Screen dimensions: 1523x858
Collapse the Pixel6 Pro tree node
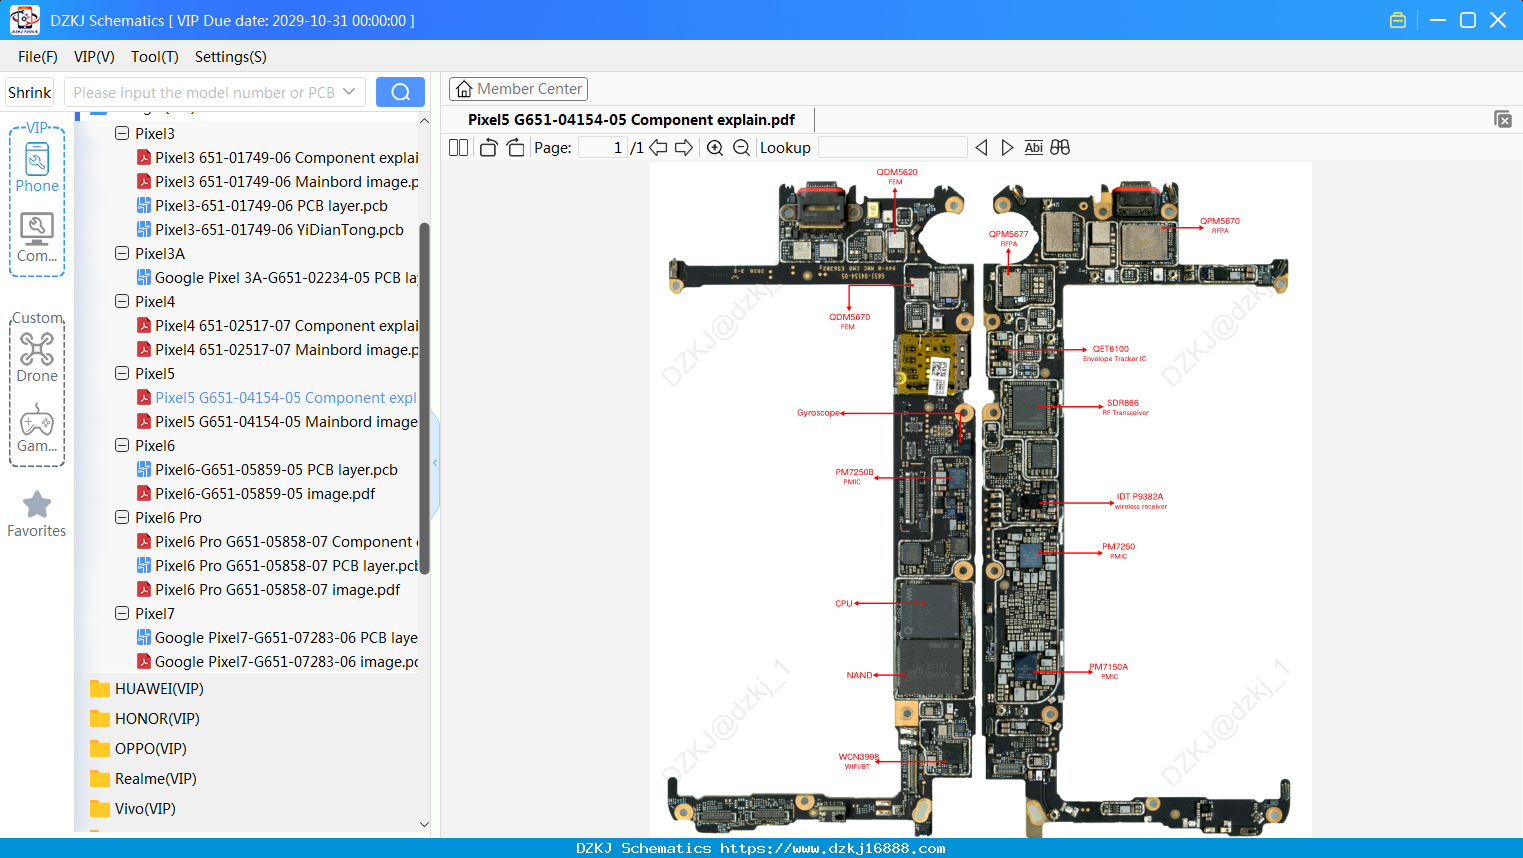[x=122, y=518]
